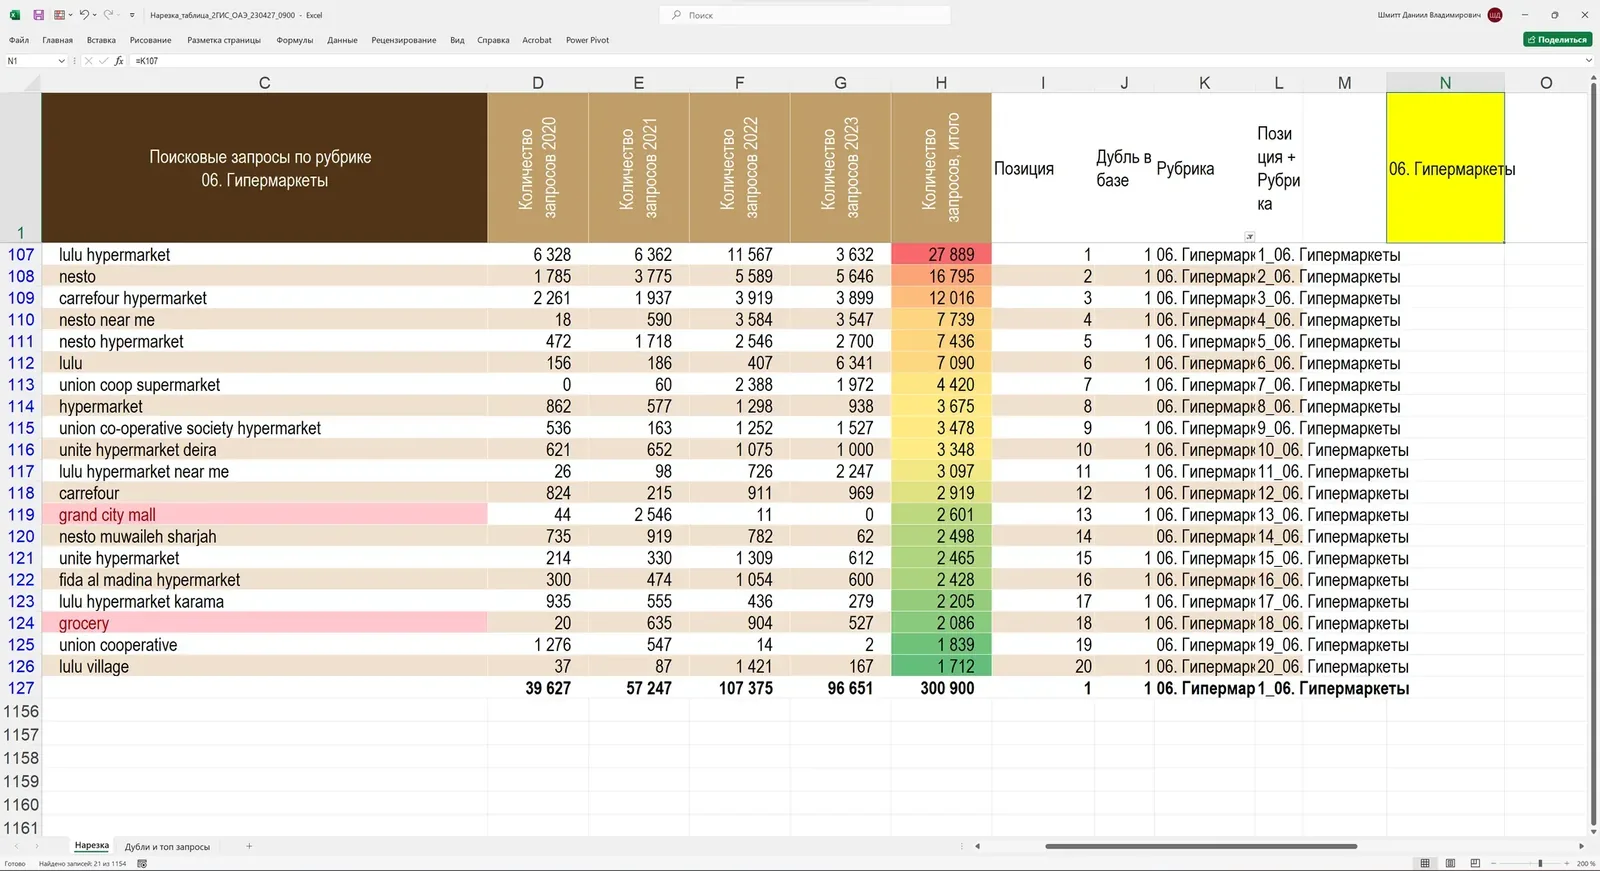Select column N header
Screen dimensions: 1600x871
1445,83
